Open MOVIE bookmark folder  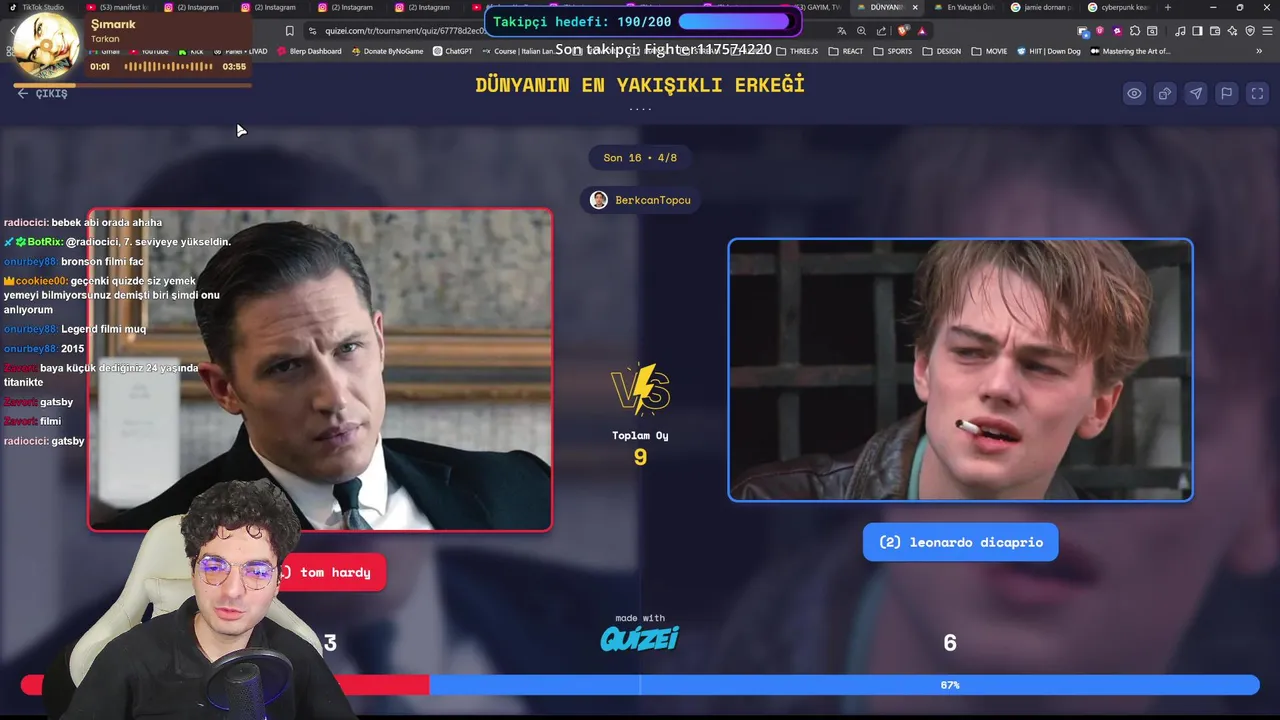[988, 51]
